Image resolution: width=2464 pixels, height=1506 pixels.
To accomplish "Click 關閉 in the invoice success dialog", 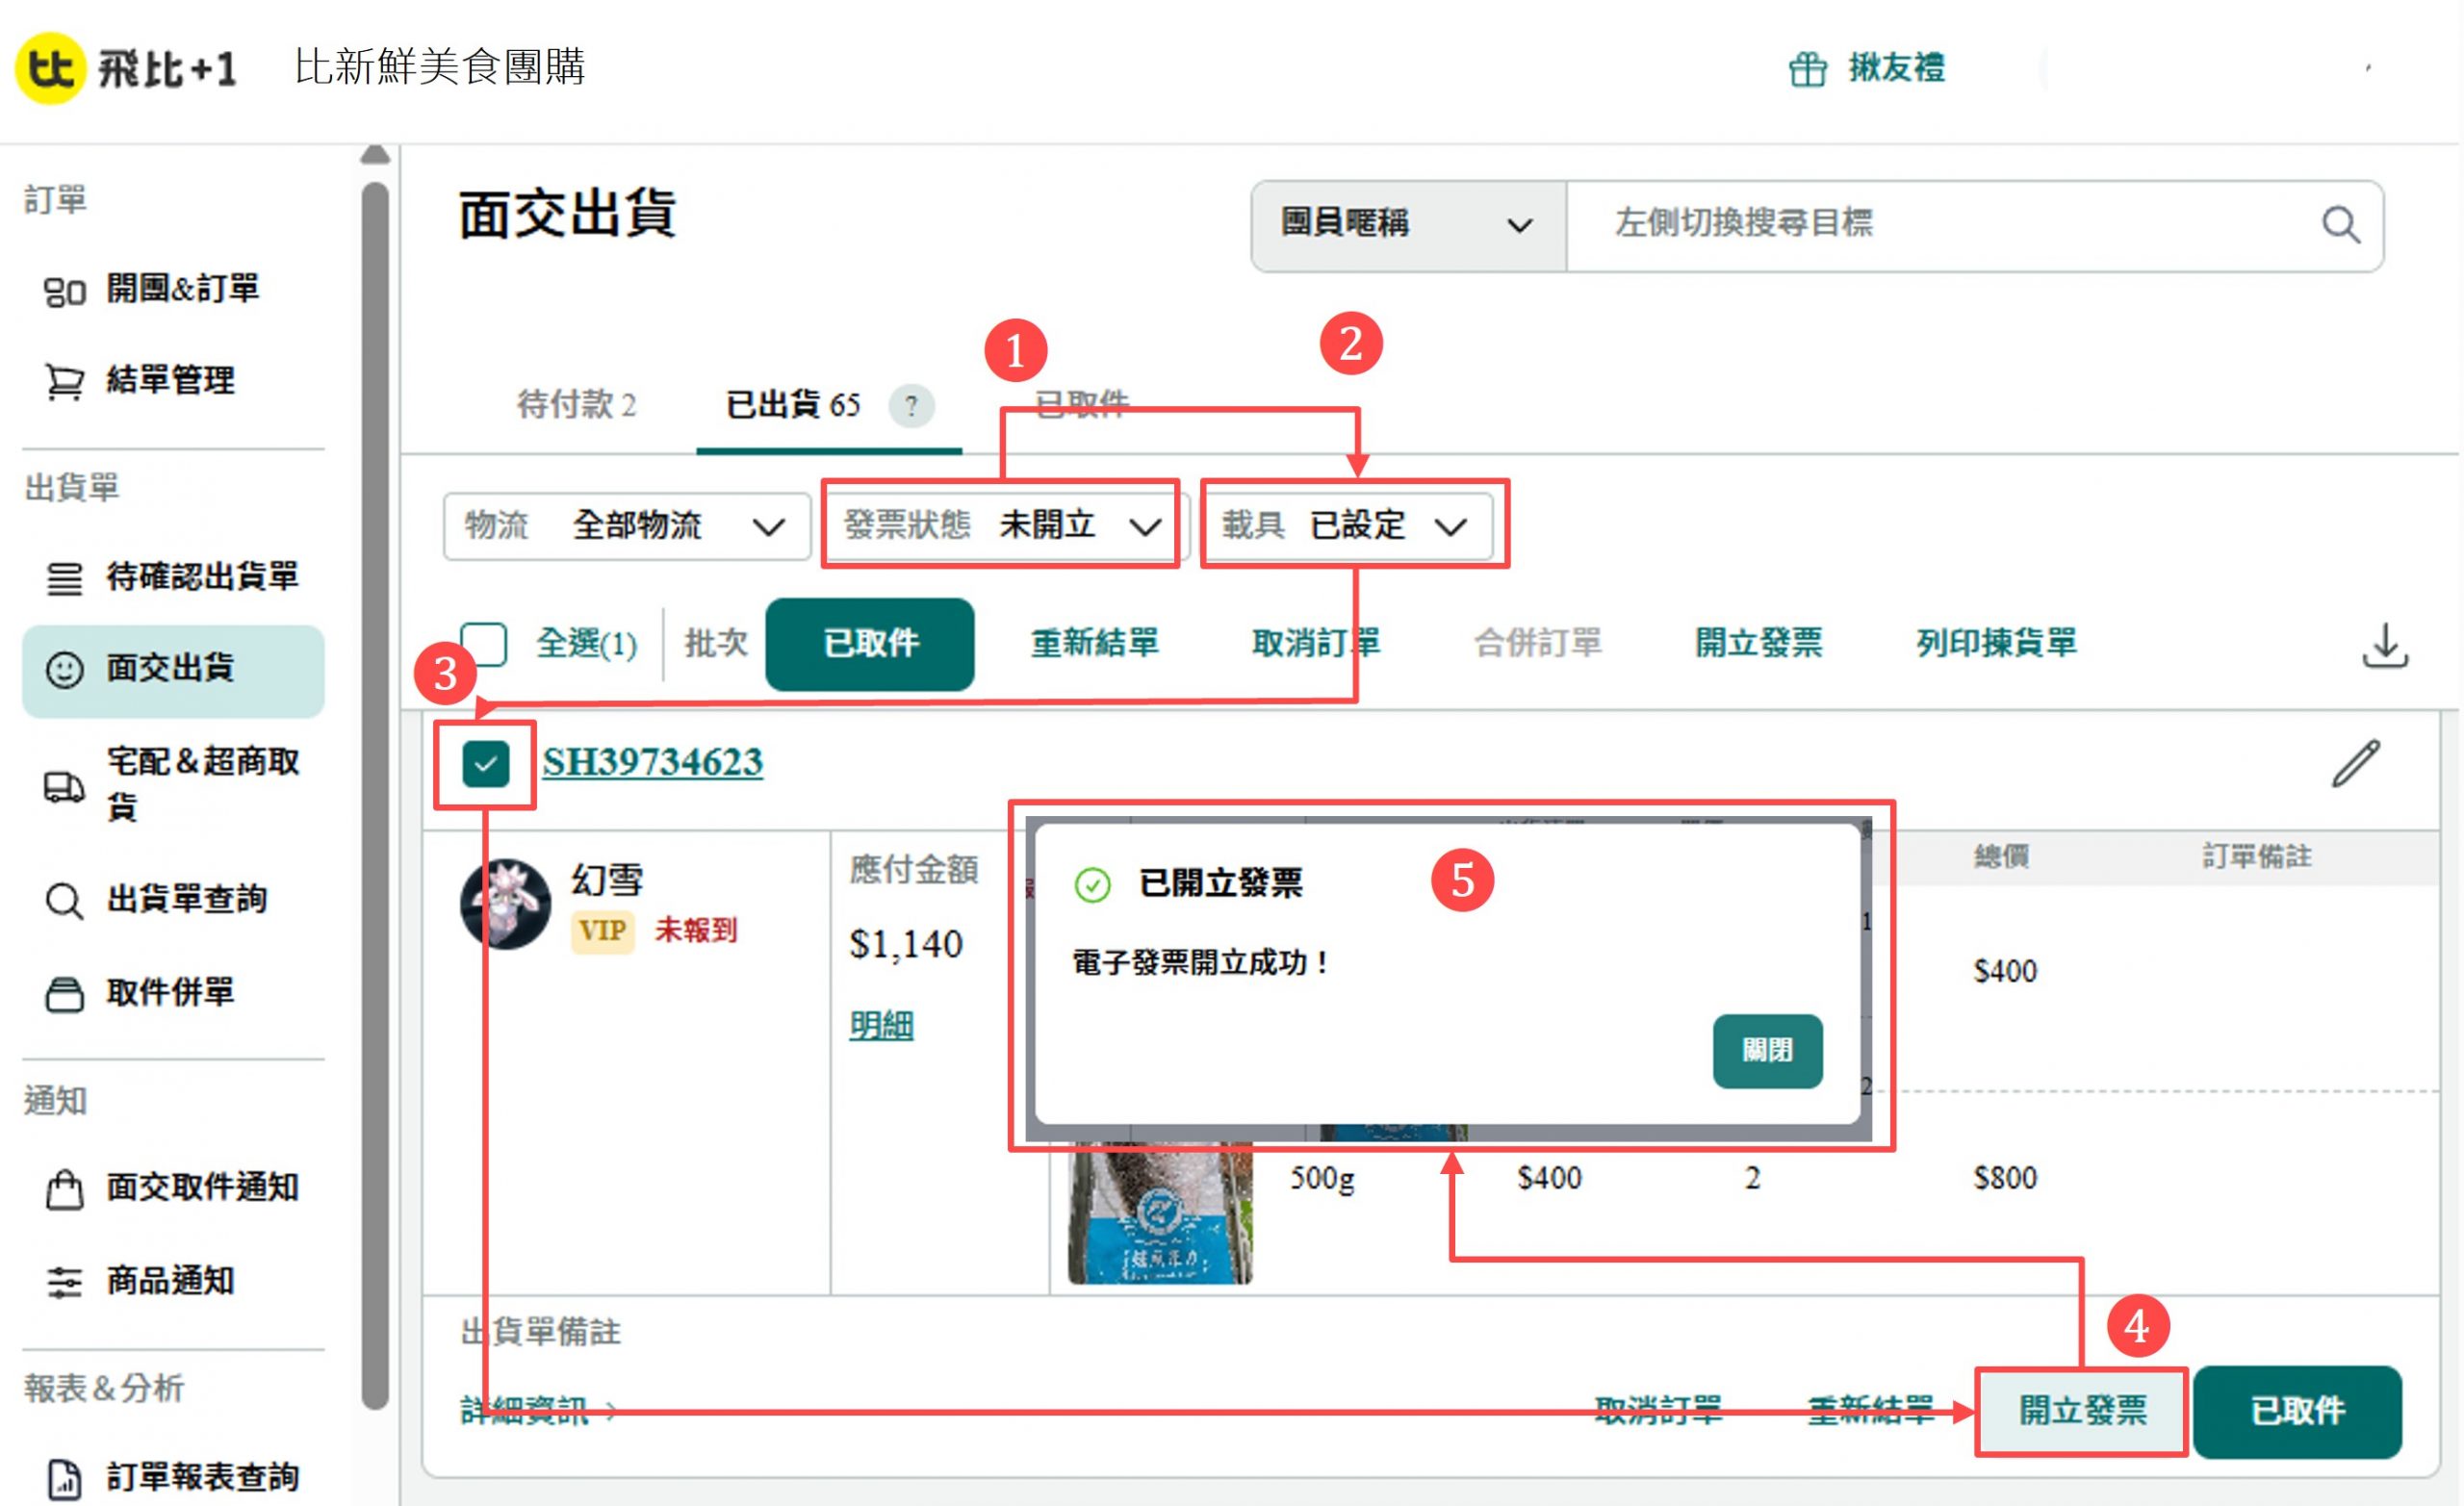I will coord(1767,1051).
